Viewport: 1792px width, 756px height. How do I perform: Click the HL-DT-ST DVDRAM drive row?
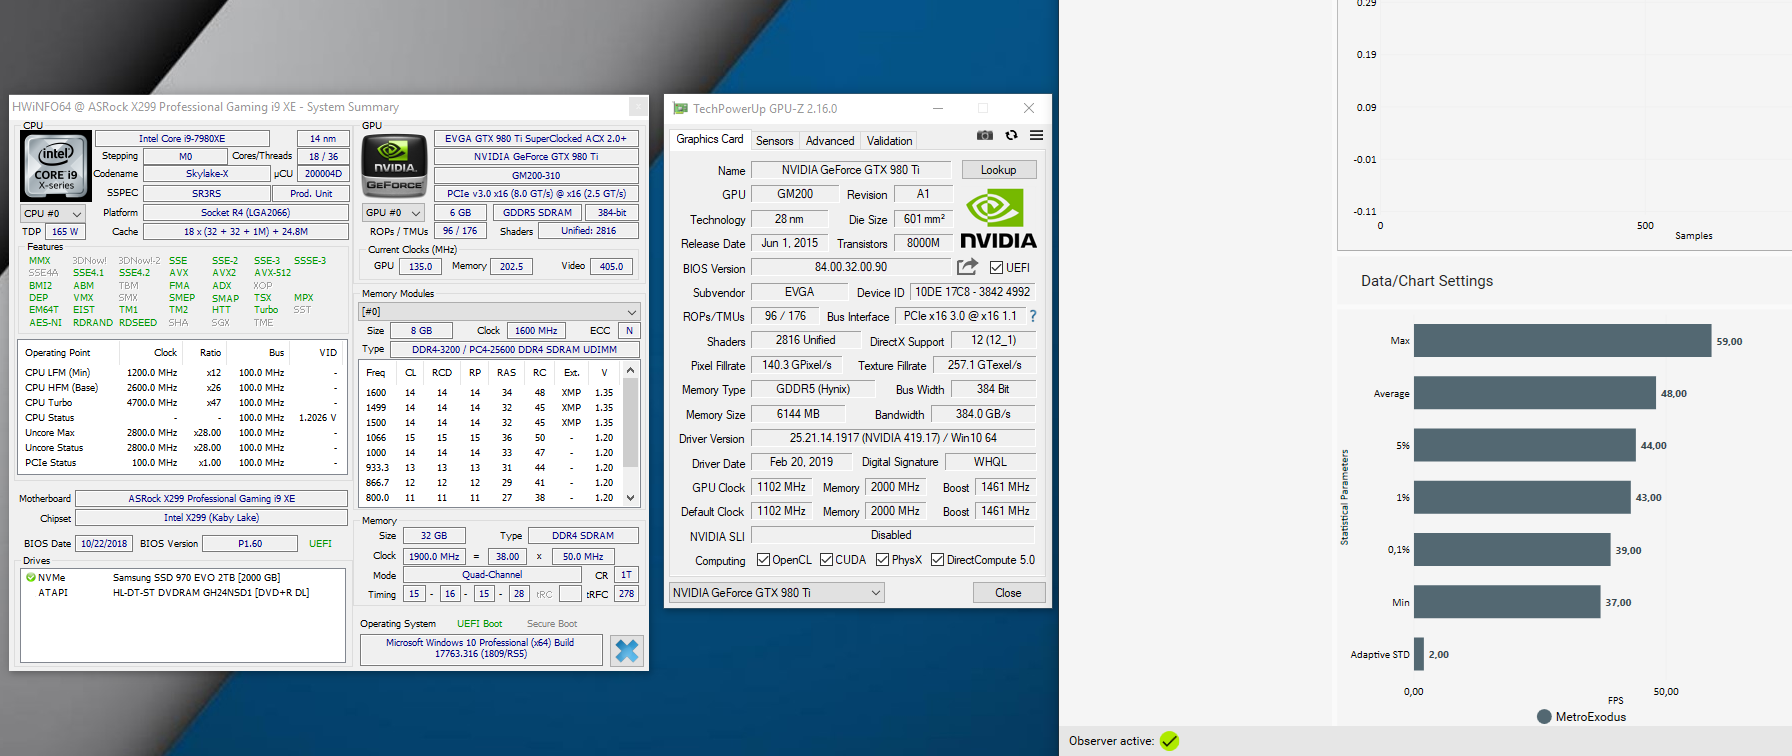coord(185,593)
